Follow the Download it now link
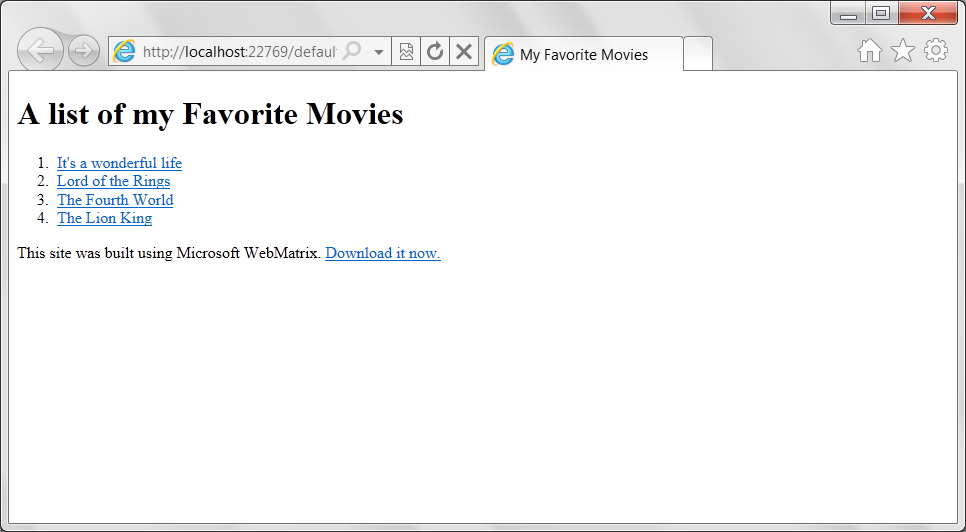966x532 pixels. (x=383, y=253)
